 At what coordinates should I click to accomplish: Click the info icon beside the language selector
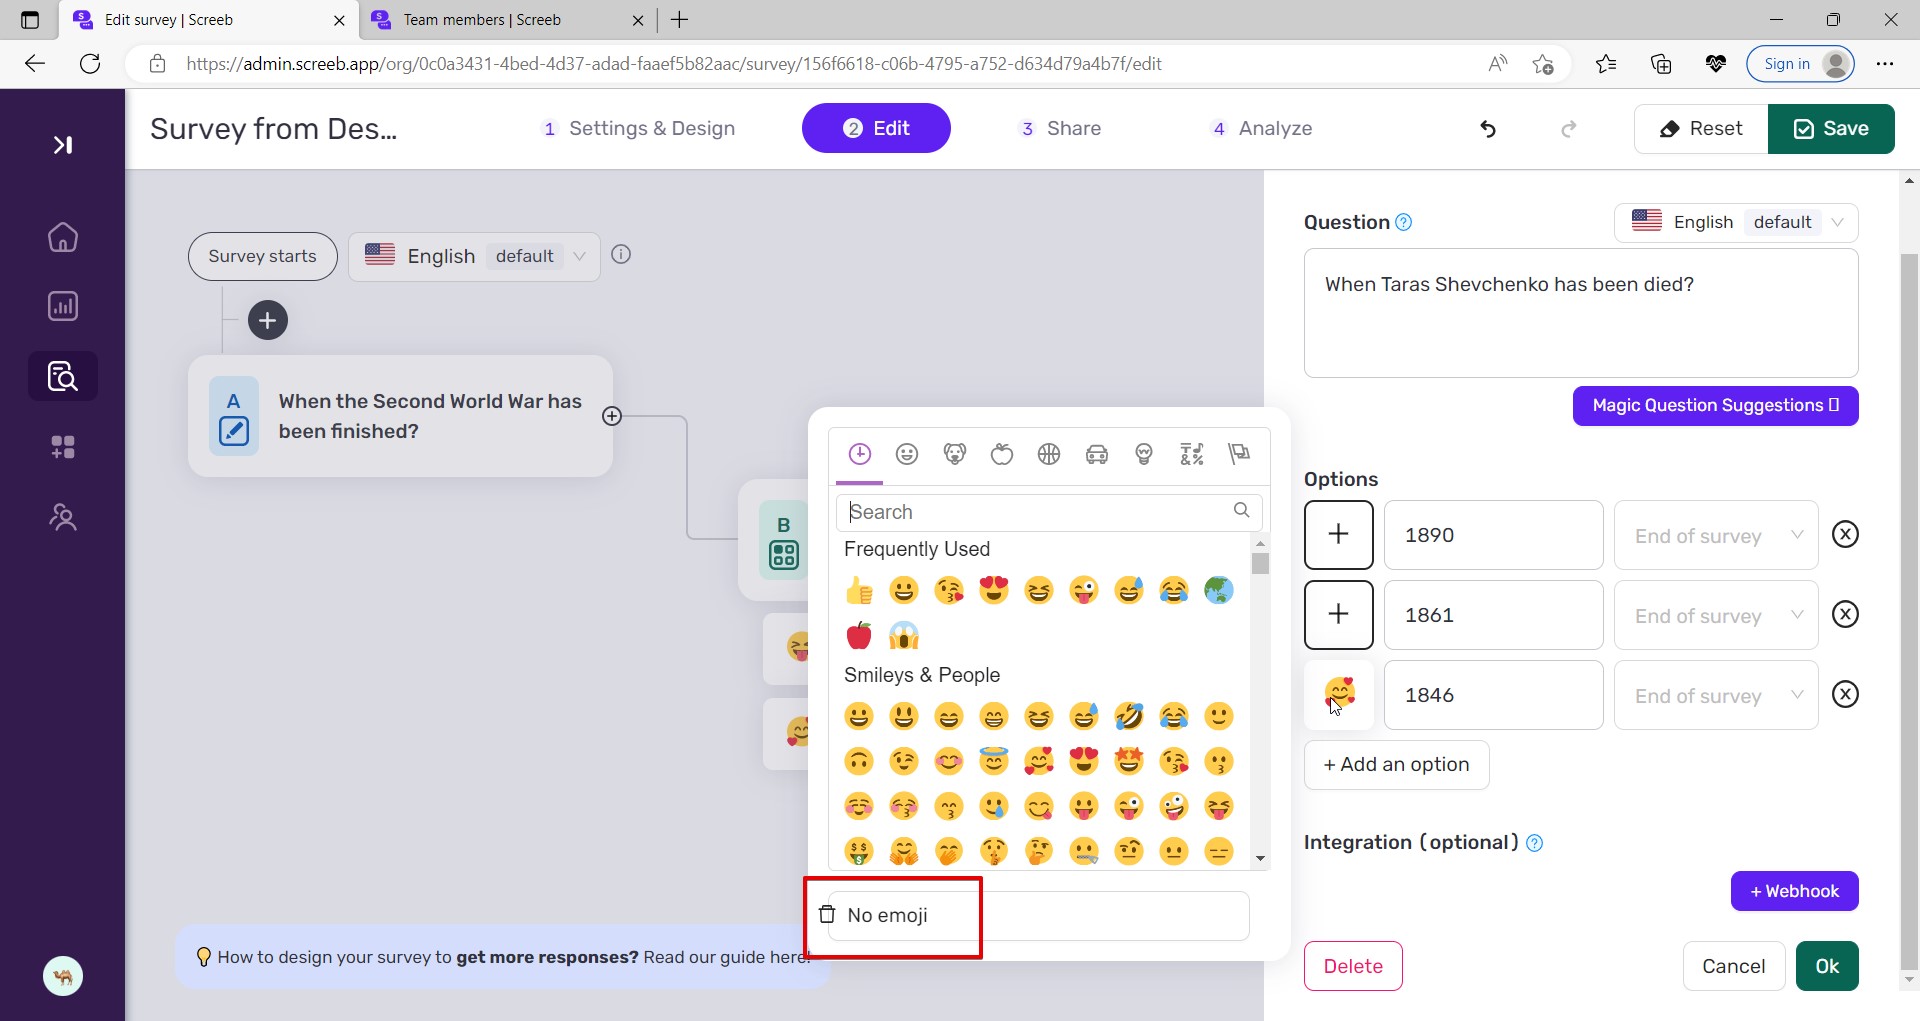[x=621, y=255]
